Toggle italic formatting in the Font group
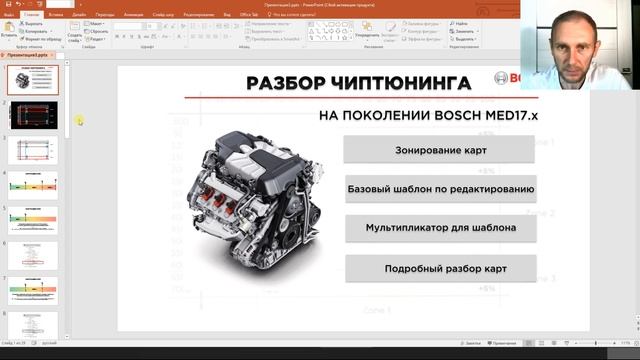 [x=124, y=37]
